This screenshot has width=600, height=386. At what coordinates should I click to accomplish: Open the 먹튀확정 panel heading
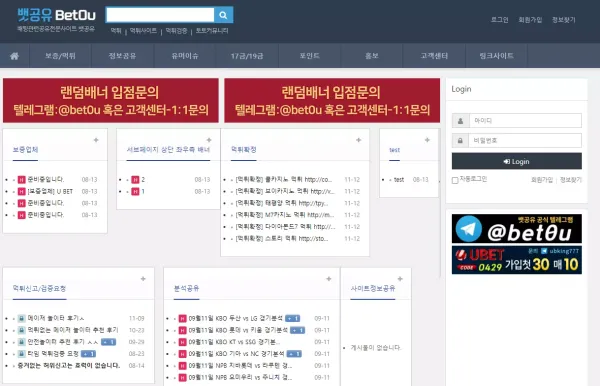[x=244, y=150]
